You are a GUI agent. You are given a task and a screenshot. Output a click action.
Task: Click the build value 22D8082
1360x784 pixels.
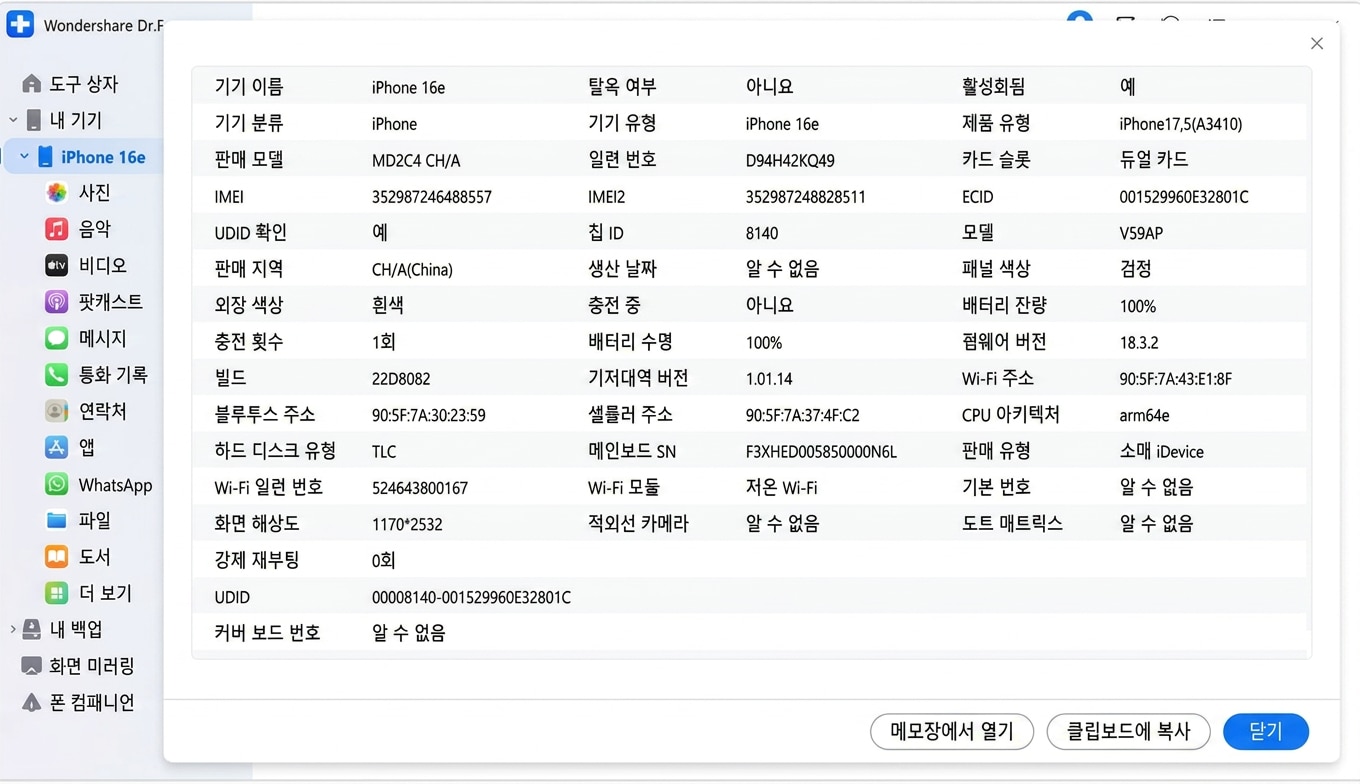click(x=401, y=379)
